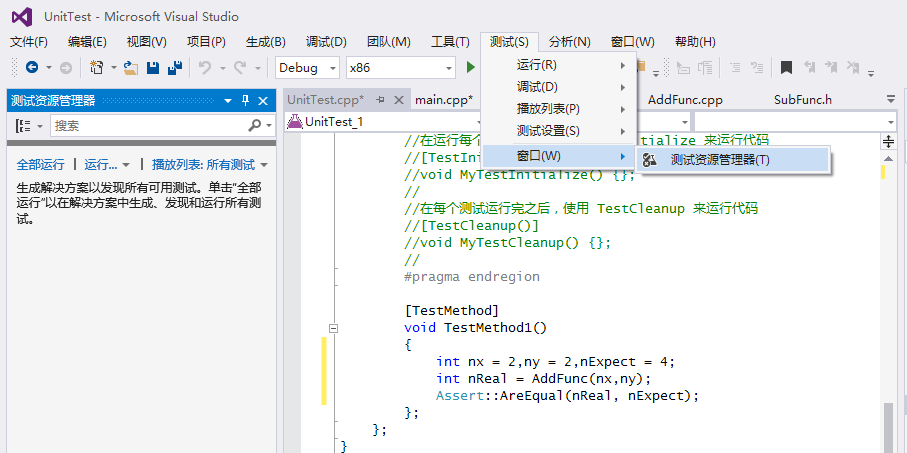Open the 项目(P) menu

[x=207, y=42]
